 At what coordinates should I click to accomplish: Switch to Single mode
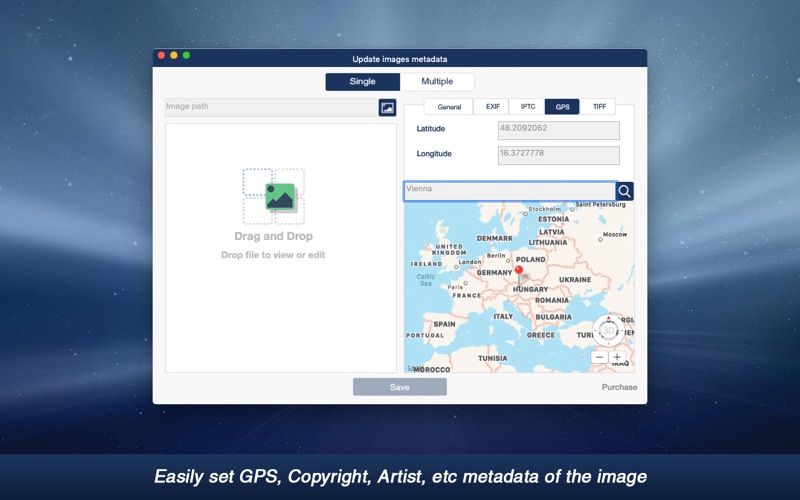[x=363, y=82]
